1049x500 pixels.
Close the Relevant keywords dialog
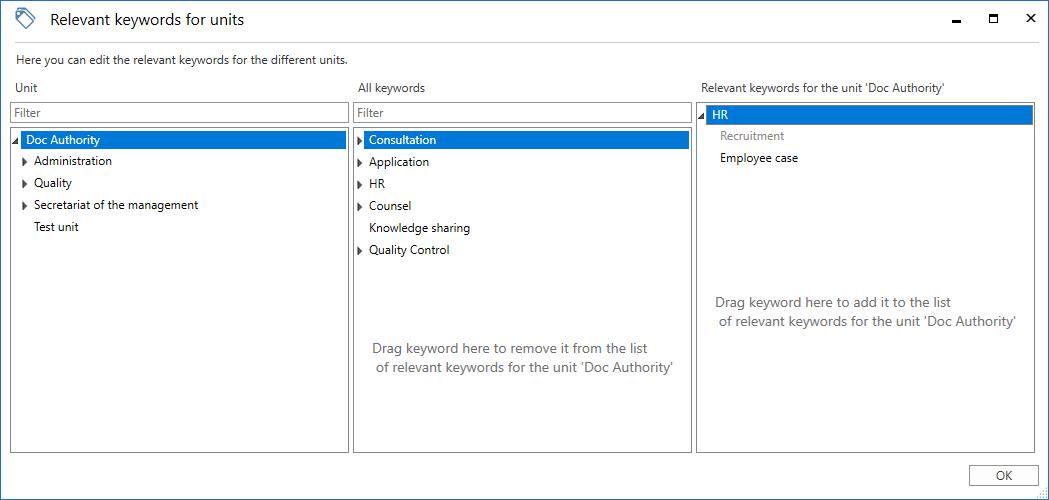[1030, 19]
